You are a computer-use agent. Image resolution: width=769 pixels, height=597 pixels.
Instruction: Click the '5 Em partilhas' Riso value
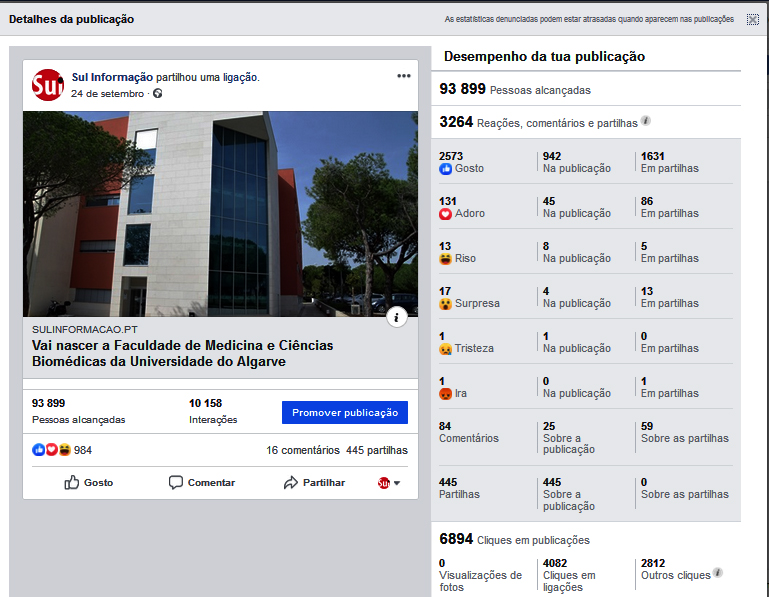tap(669, 252)
